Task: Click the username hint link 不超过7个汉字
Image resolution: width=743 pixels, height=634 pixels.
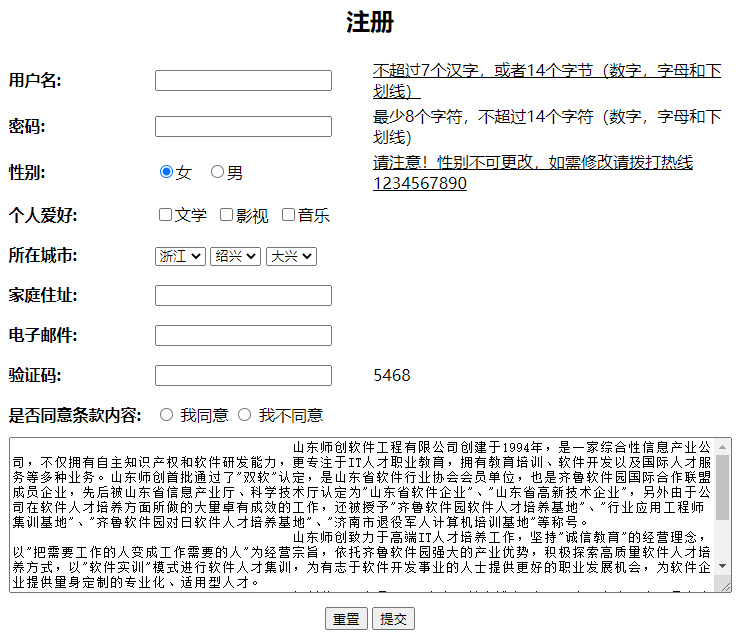Action: point(547,81)
